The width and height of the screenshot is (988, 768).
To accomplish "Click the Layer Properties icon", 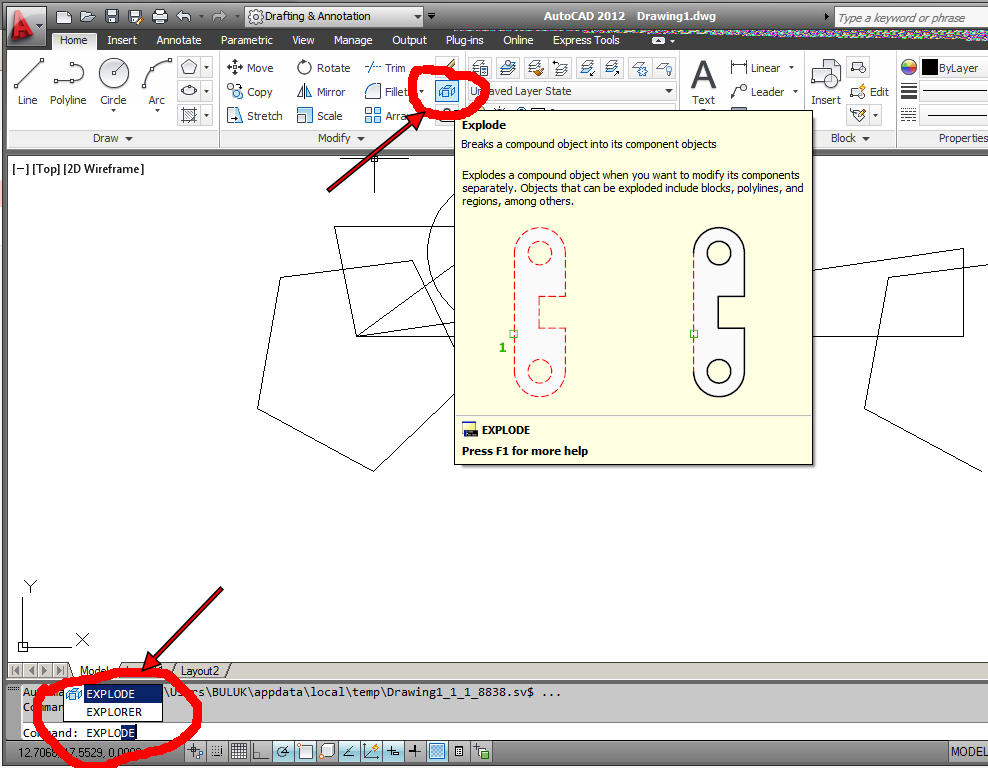I will pyautogui.click(x=480, y=67).
